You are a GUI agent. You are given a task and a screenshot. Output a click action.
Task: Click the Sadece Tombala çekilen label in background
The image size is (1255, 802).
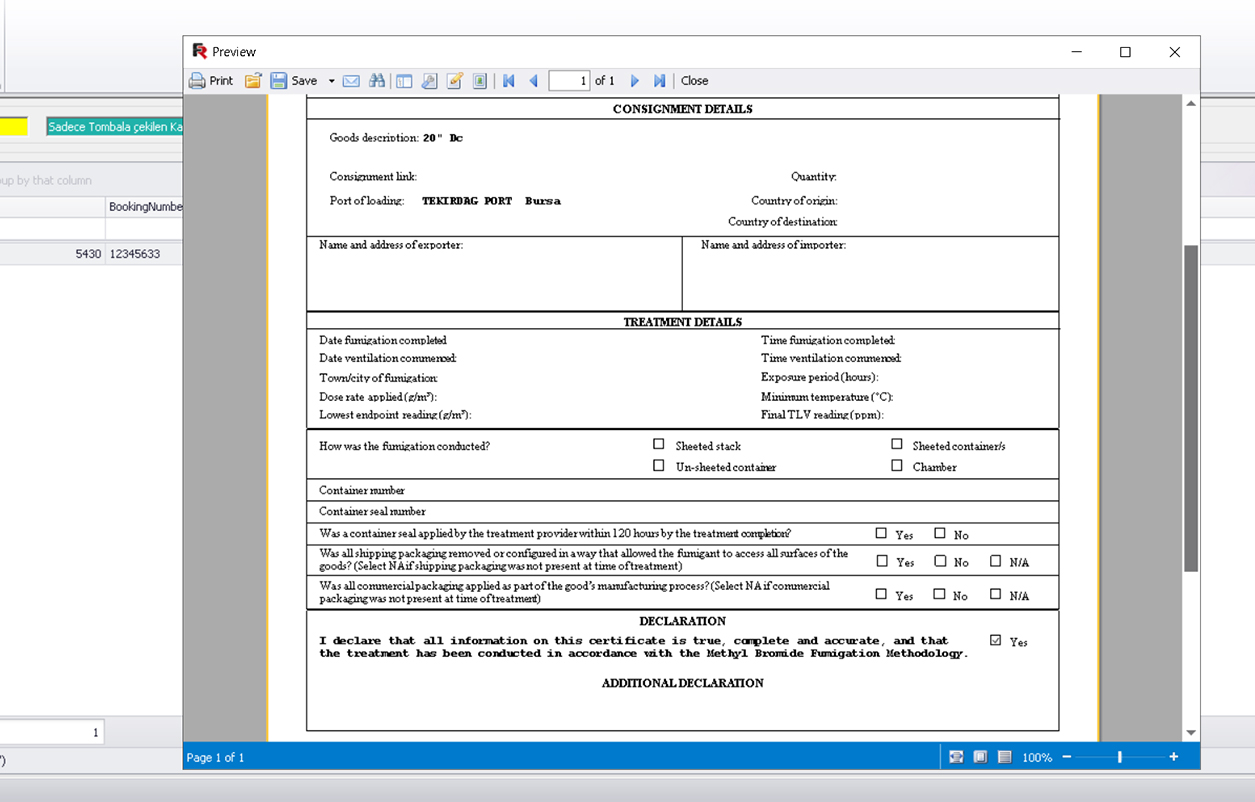tap(115, 127)
